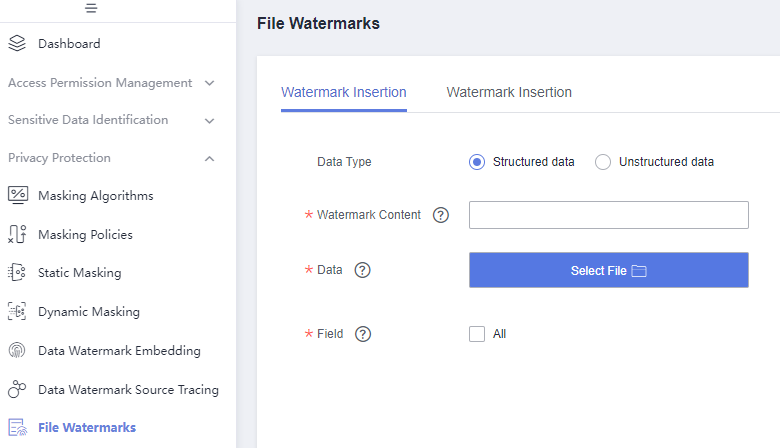Select the Unstructured data radio button

[x=603, y=162]
